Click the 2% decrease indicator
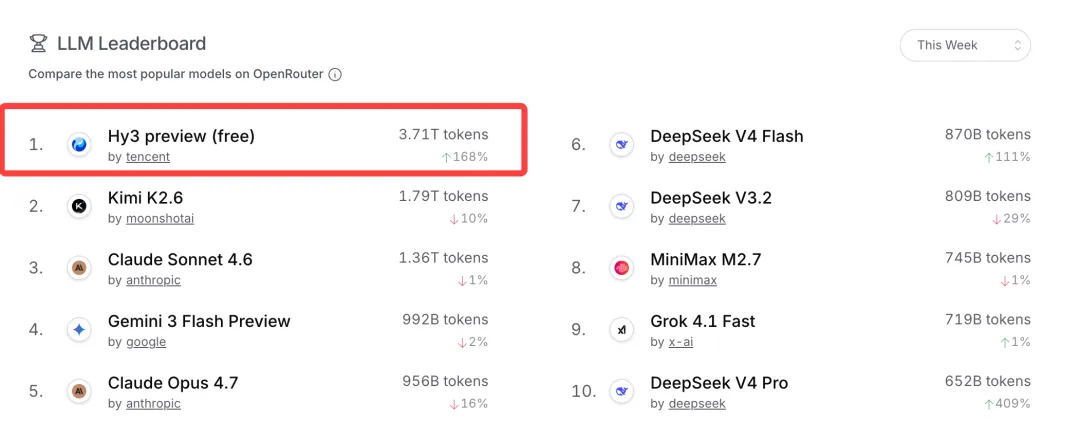Viewport: 1080px width, 439px height. point(472,343)
